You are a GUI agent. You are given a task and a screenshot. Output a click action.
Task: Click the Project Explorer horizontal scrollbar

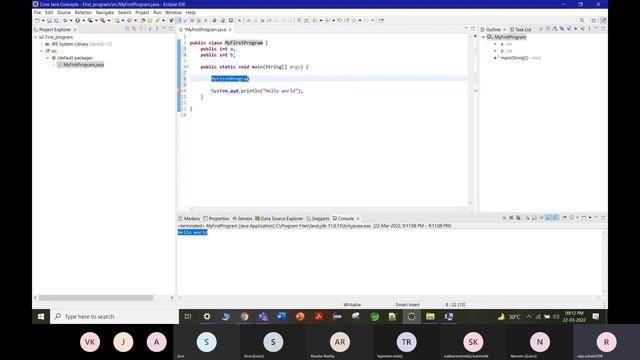click(96, 298)
